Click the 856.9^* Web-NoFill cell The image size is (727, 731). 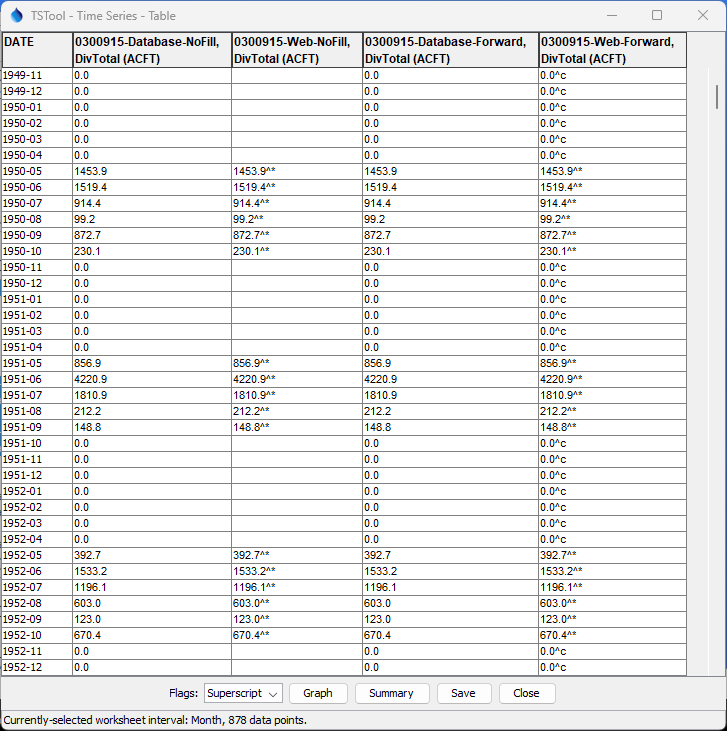click(x=297, y=363)
